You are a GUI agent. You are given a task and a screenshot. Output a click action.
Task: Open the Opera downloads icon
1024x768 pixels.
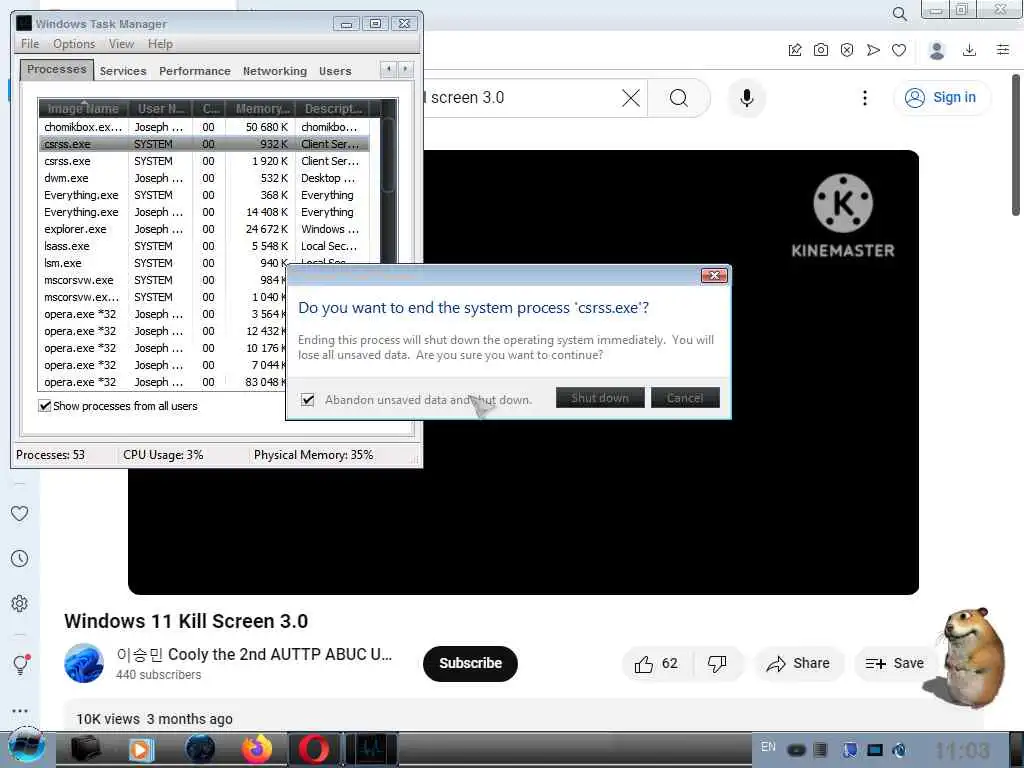click(969, 50)
